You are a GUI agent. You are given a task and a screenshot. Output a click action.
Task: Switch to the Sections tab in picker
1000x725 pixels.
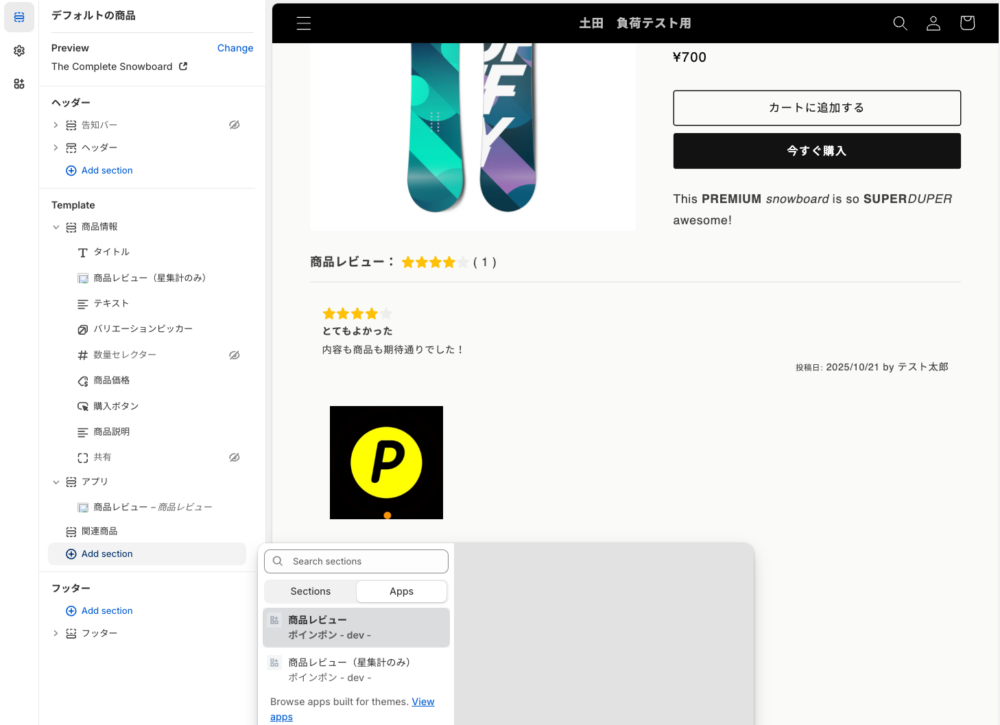(x=310, y=591)
